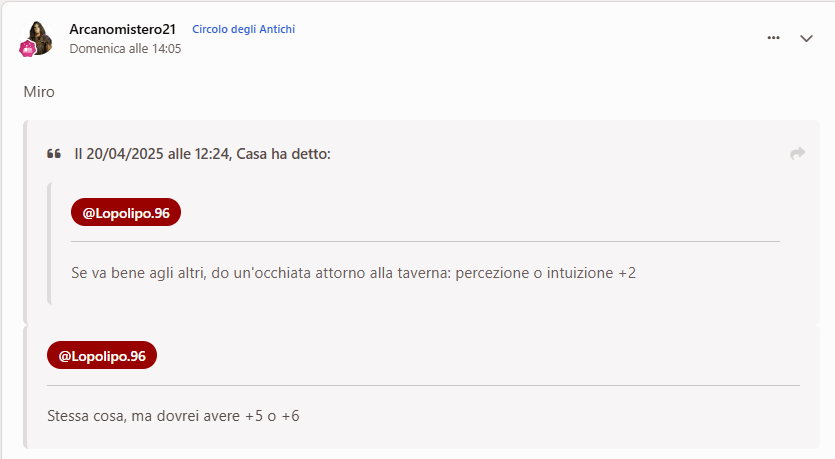The height and width of the screenshot is (459, 835).
Task: Click the @Lopolipo.96 mention below the quote
Action: point(102,356)
